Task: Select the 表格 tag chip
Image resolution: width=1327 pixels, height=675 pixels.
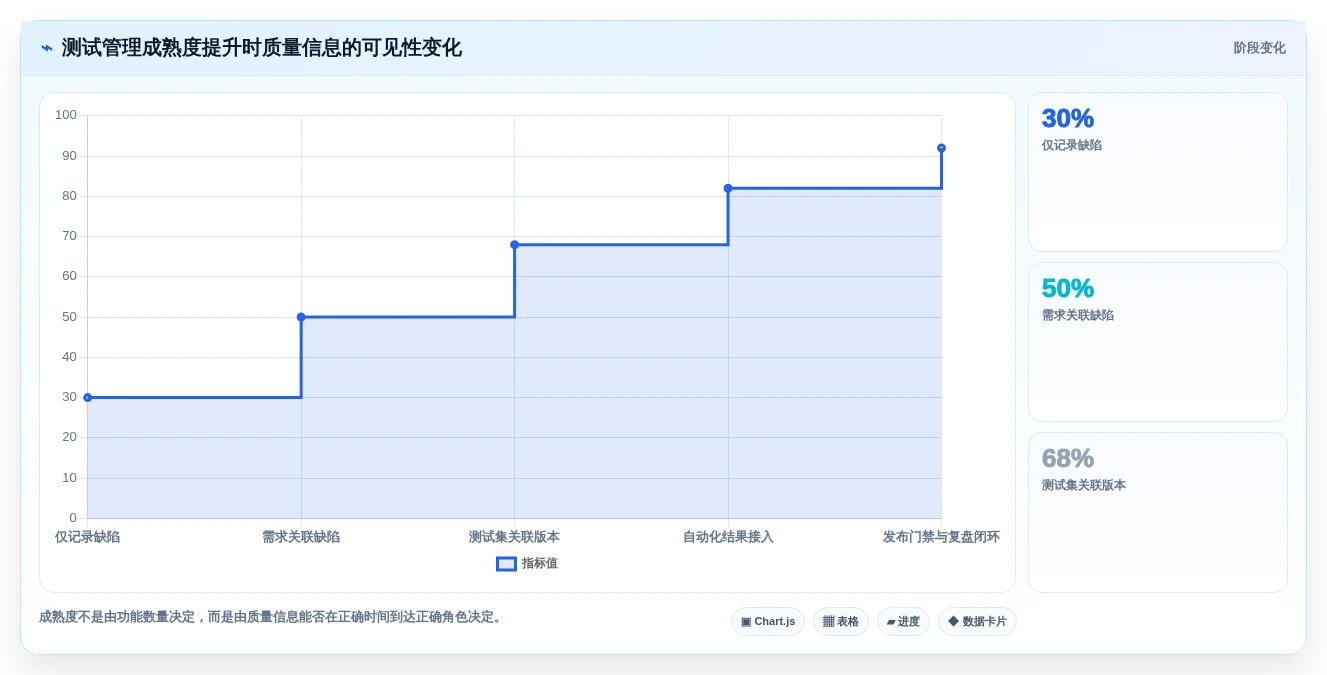Action: click(841, 622)
